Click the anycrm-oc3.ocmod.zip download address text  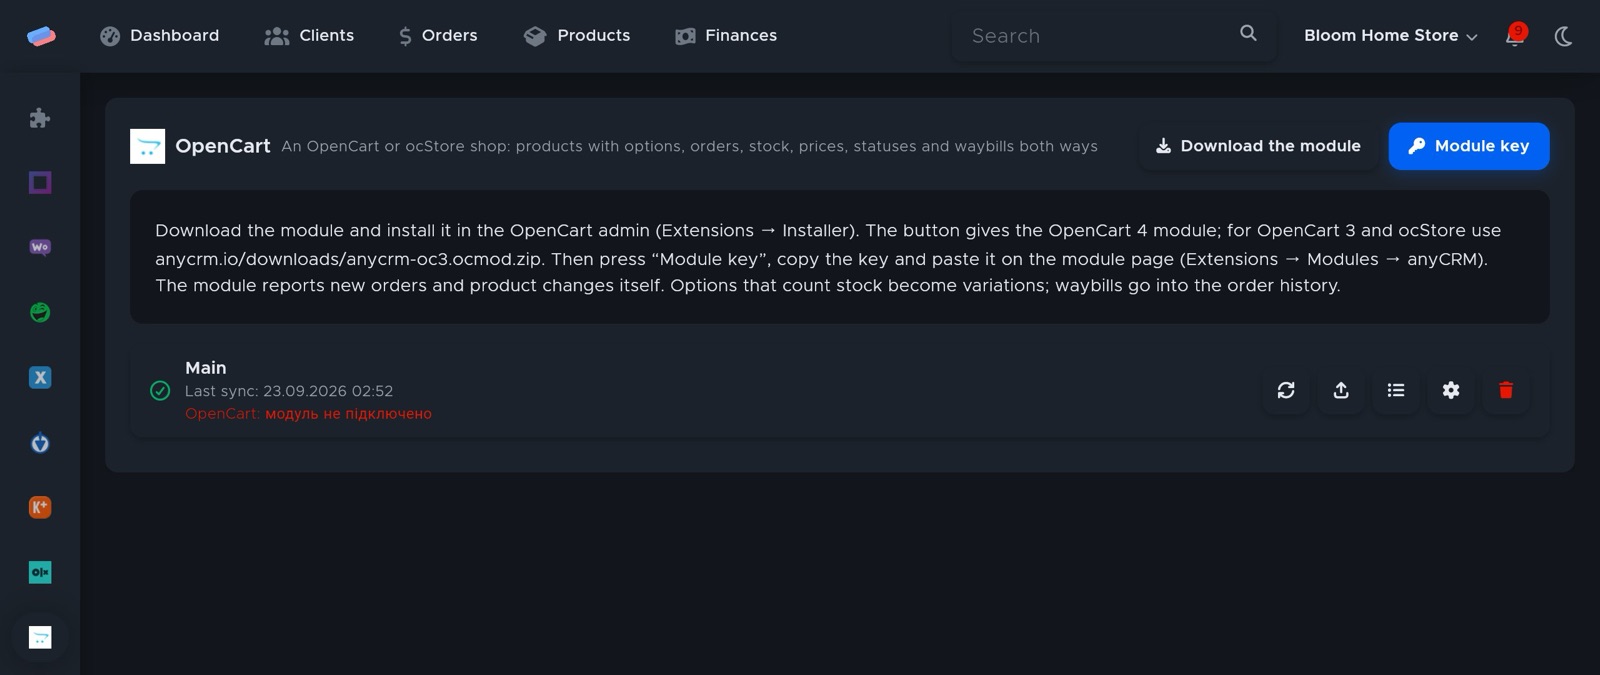(x=349, y=259)
